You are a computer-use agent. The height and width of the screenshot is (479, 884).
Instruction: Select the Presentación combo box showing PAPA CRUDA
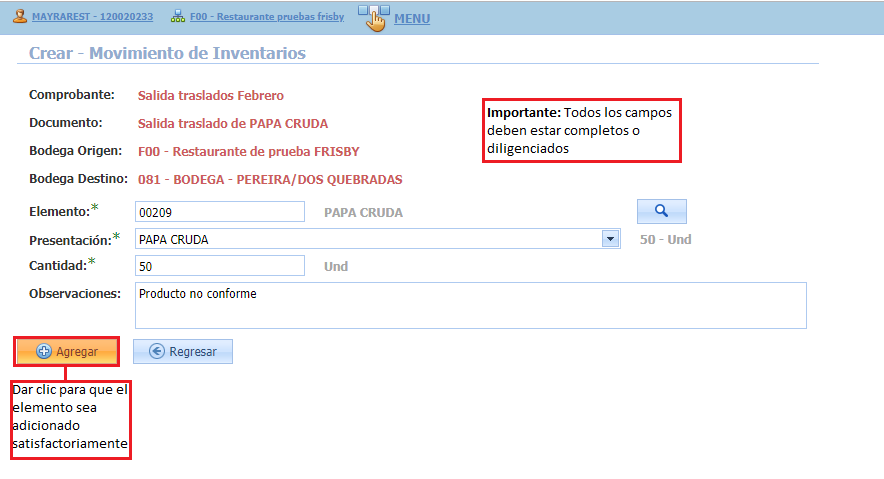coord(378,239)
